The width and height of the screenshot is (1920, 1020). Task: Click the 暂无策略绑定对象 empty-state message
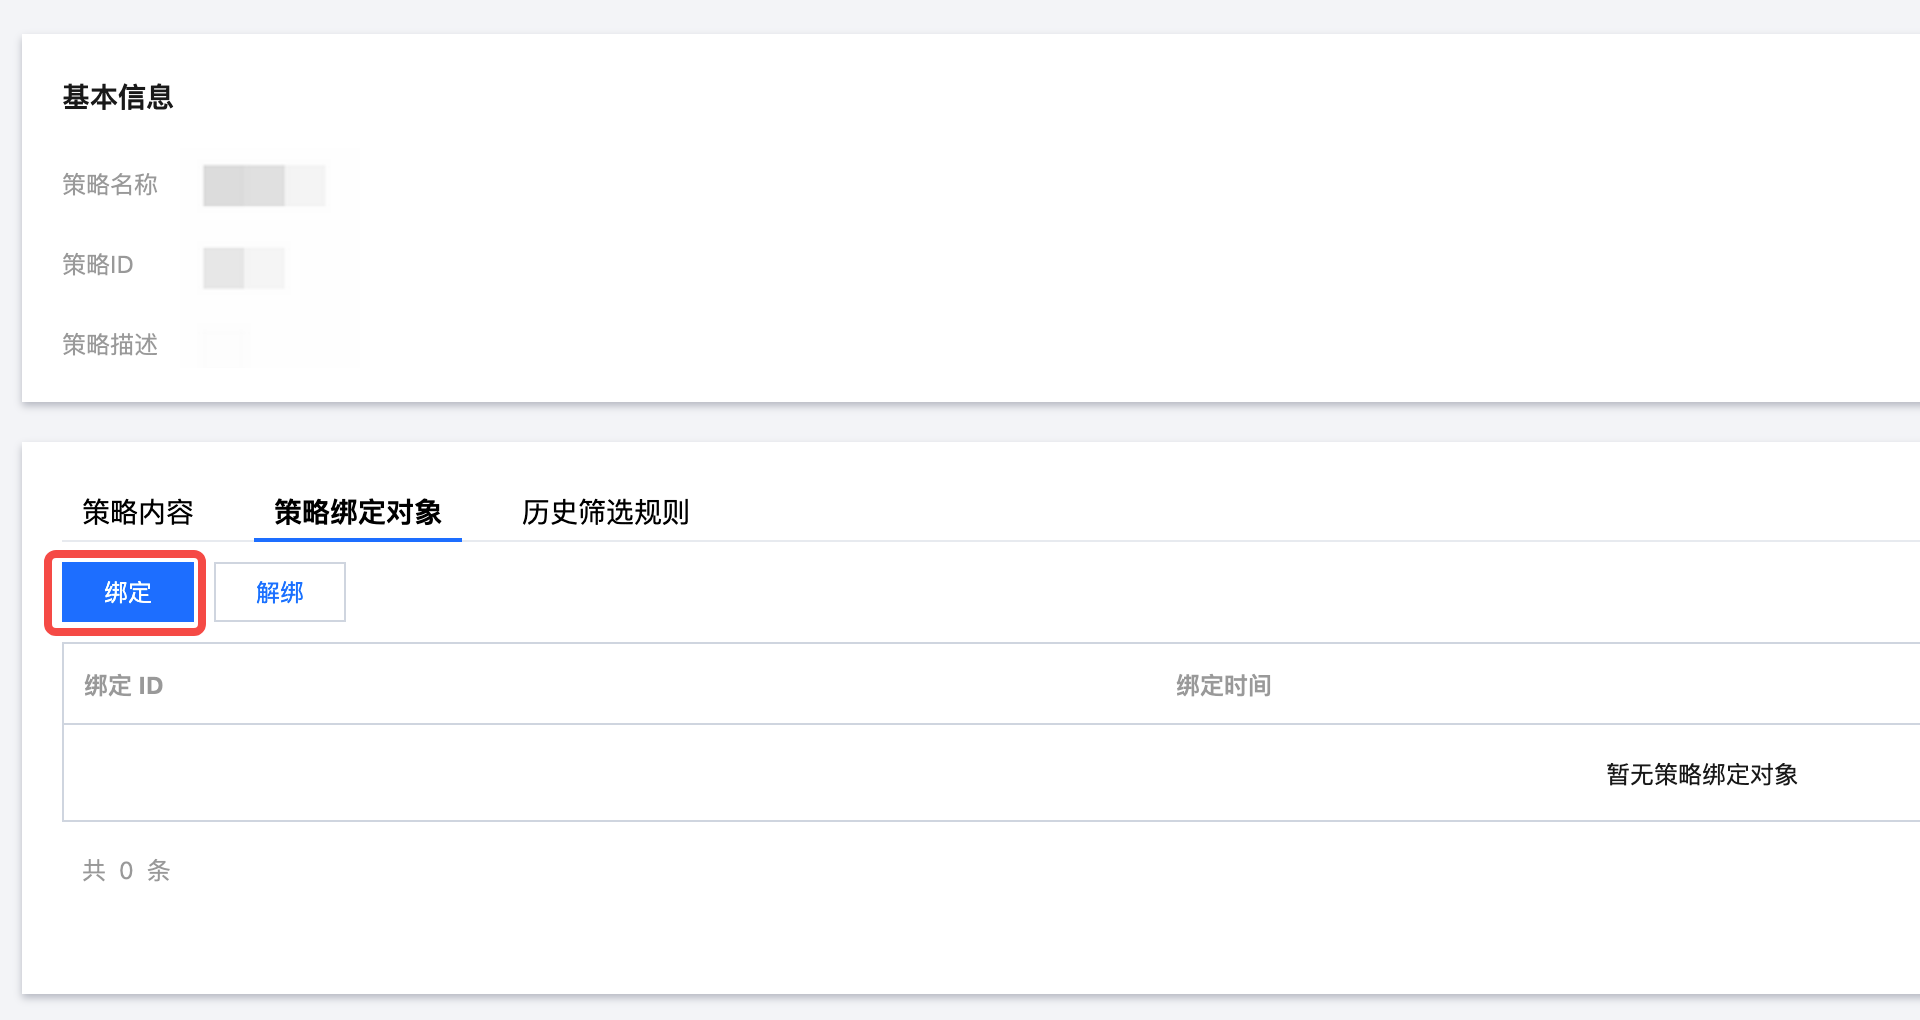(x=1701, y=774)
